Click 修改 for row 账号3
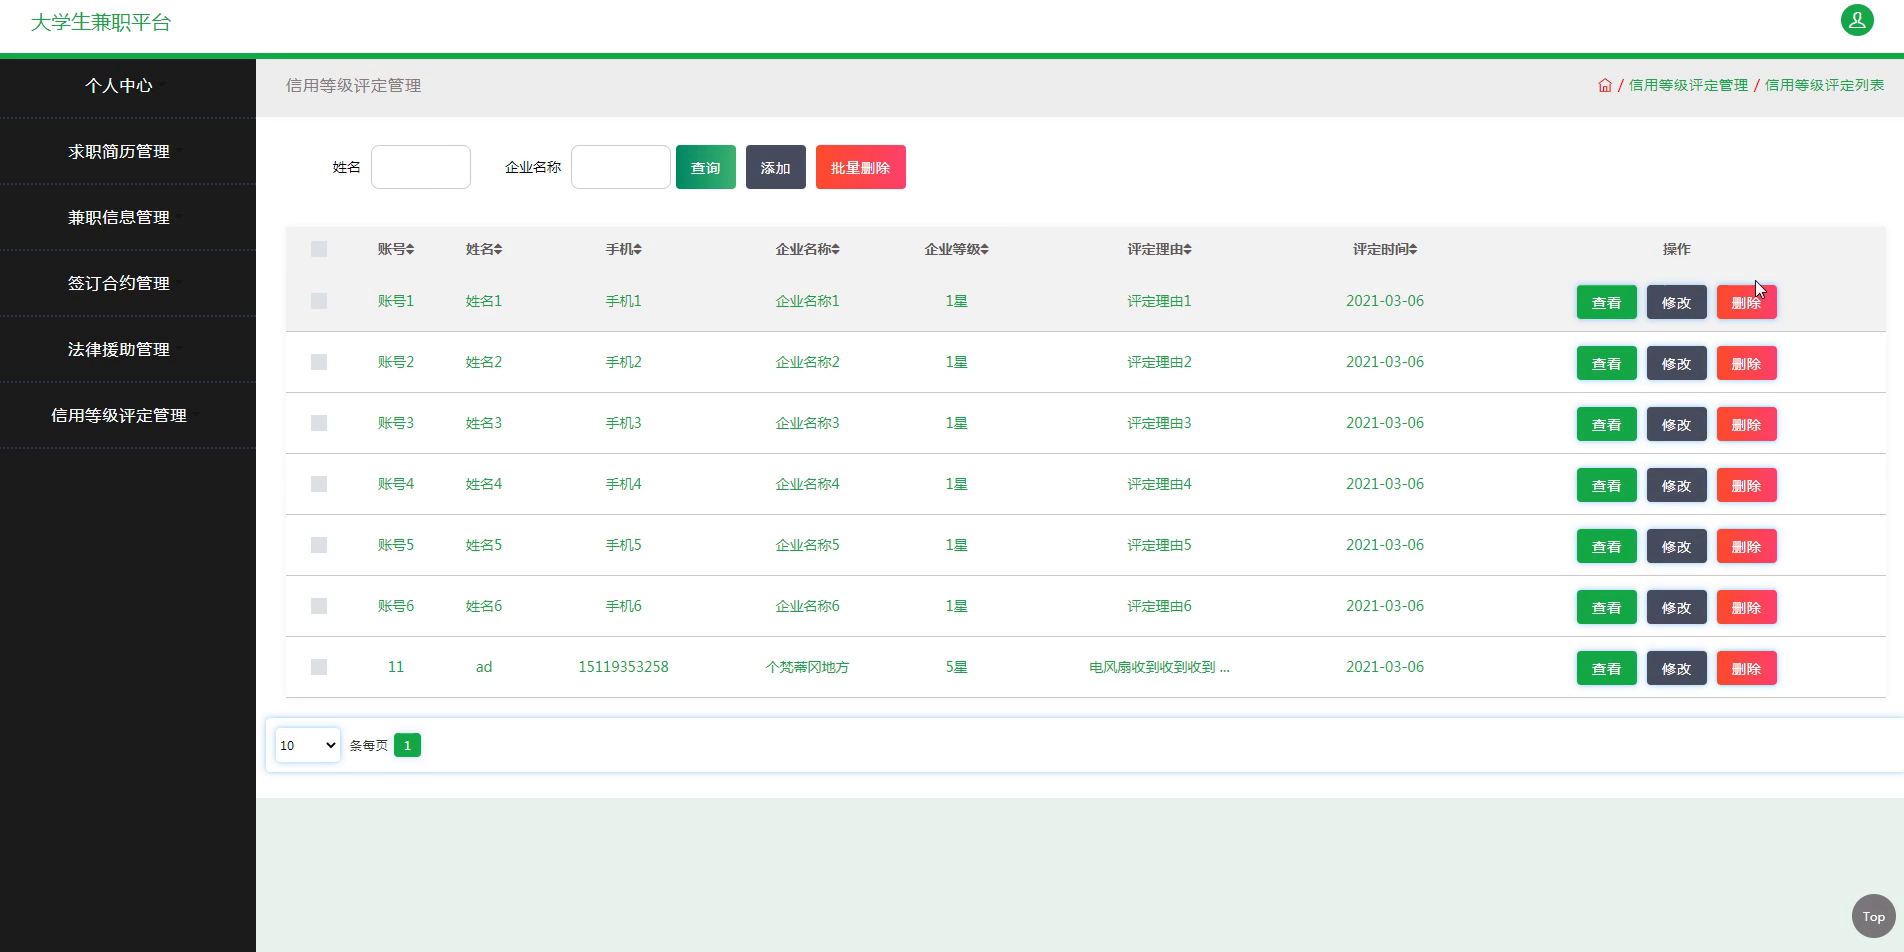This screenshot has height=952, width=1904. 1677,424
